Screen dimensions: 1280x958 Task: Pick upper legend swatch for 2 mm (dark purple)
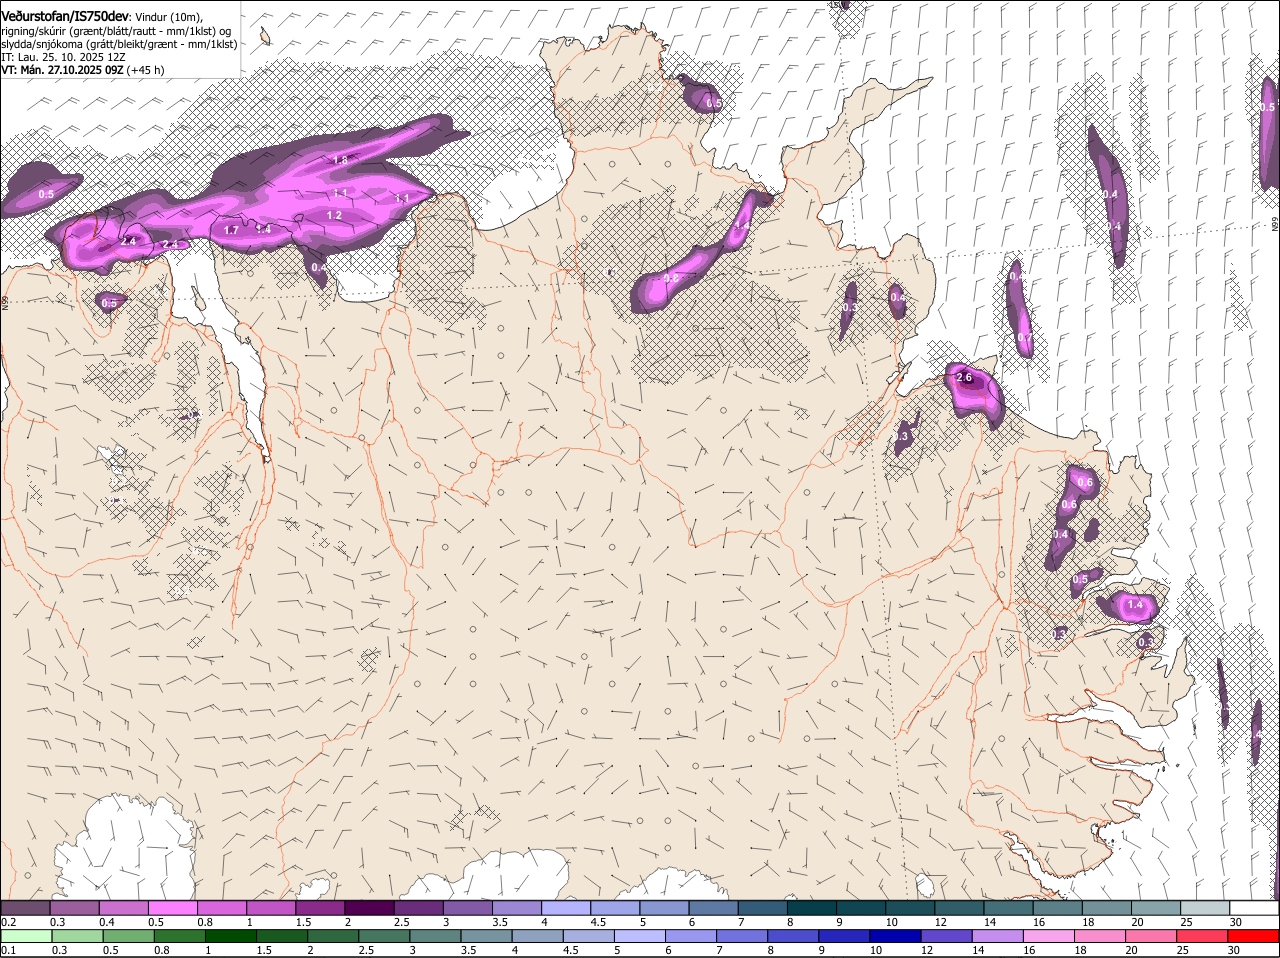coord(369,907)
